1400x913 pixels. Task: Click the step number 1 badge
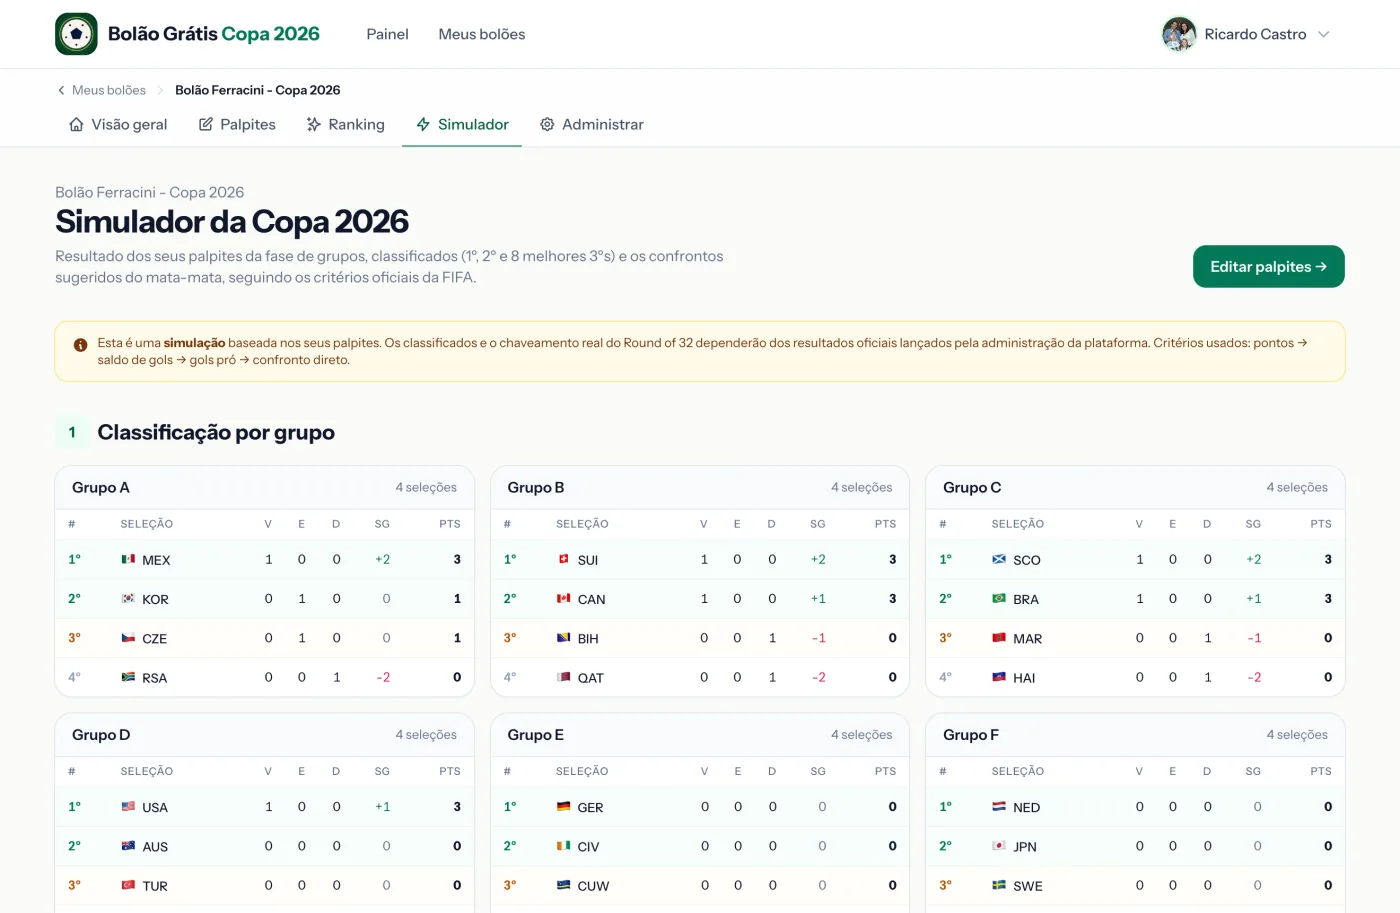[72, 432]
